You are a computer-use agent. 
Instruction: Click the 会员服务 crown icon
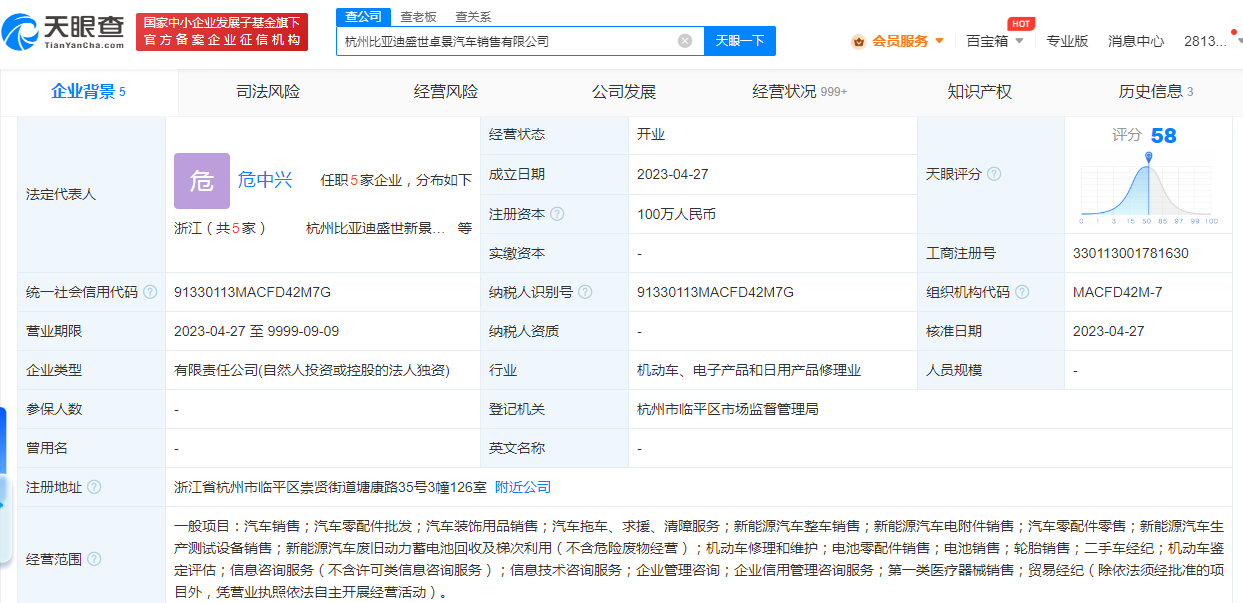pyautogui.click(x=858, y=41)
